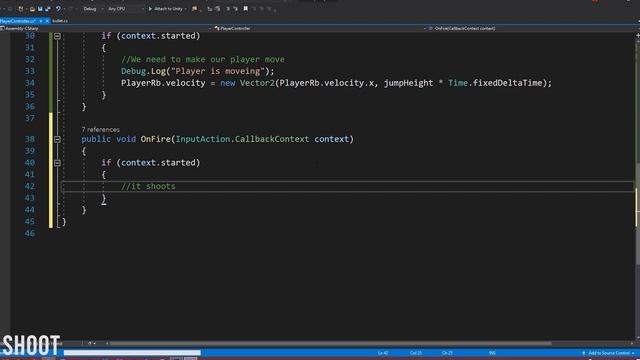Click the Ch 25 indicator in status bar
The width and height of the screenshot is (640, 360).
[447, 353]
